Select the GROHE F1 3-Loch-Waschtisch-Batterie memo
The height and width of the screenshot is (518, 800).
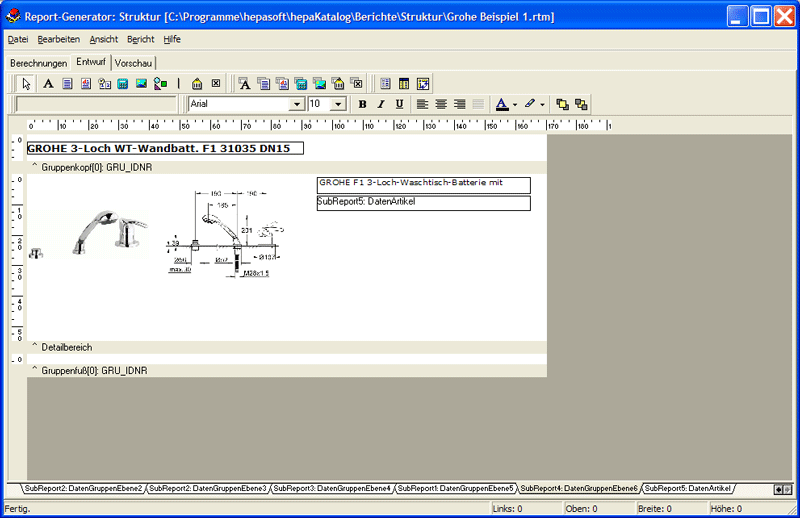tap(423, 185)
